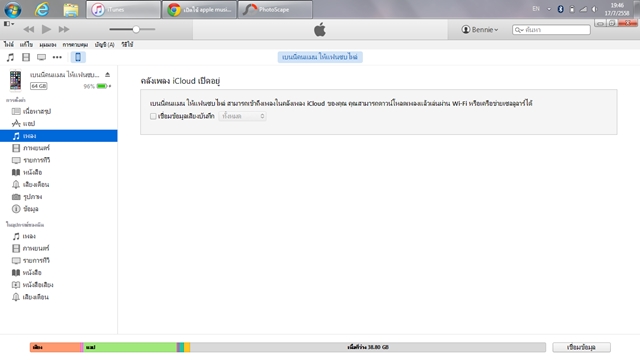Open the มุมมอง (View) menu
Viewport: 640px width, 360px height.
point(48,44)
